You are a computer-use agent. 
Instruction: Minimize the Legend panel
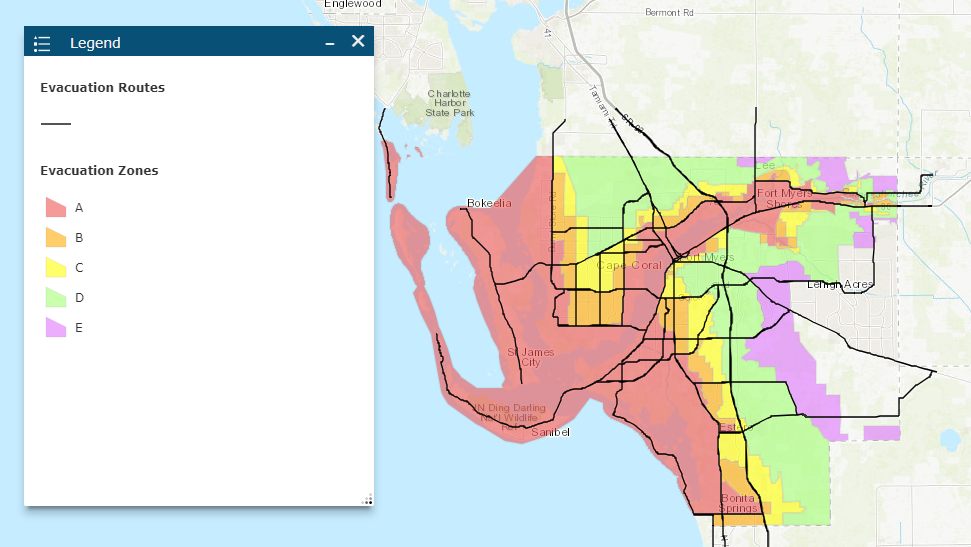tap(329, 43)
